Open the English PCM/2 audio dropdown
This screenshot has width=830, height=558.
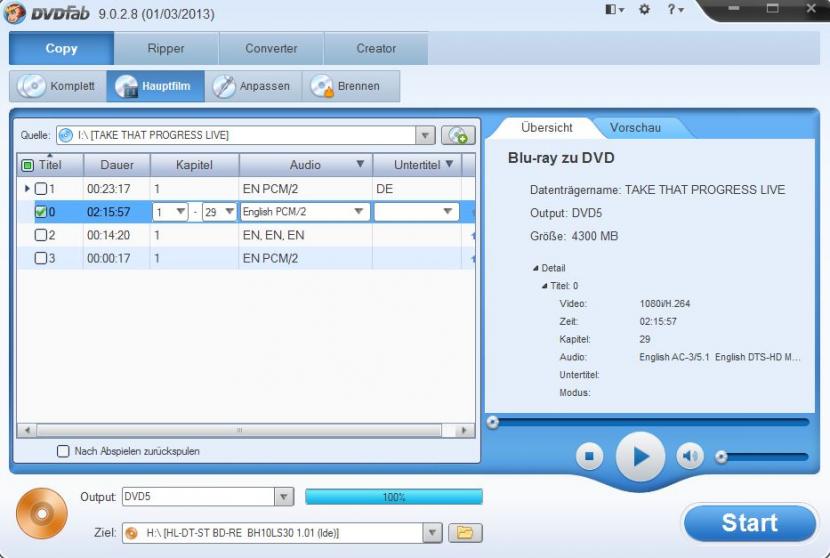tap(305, 212)
